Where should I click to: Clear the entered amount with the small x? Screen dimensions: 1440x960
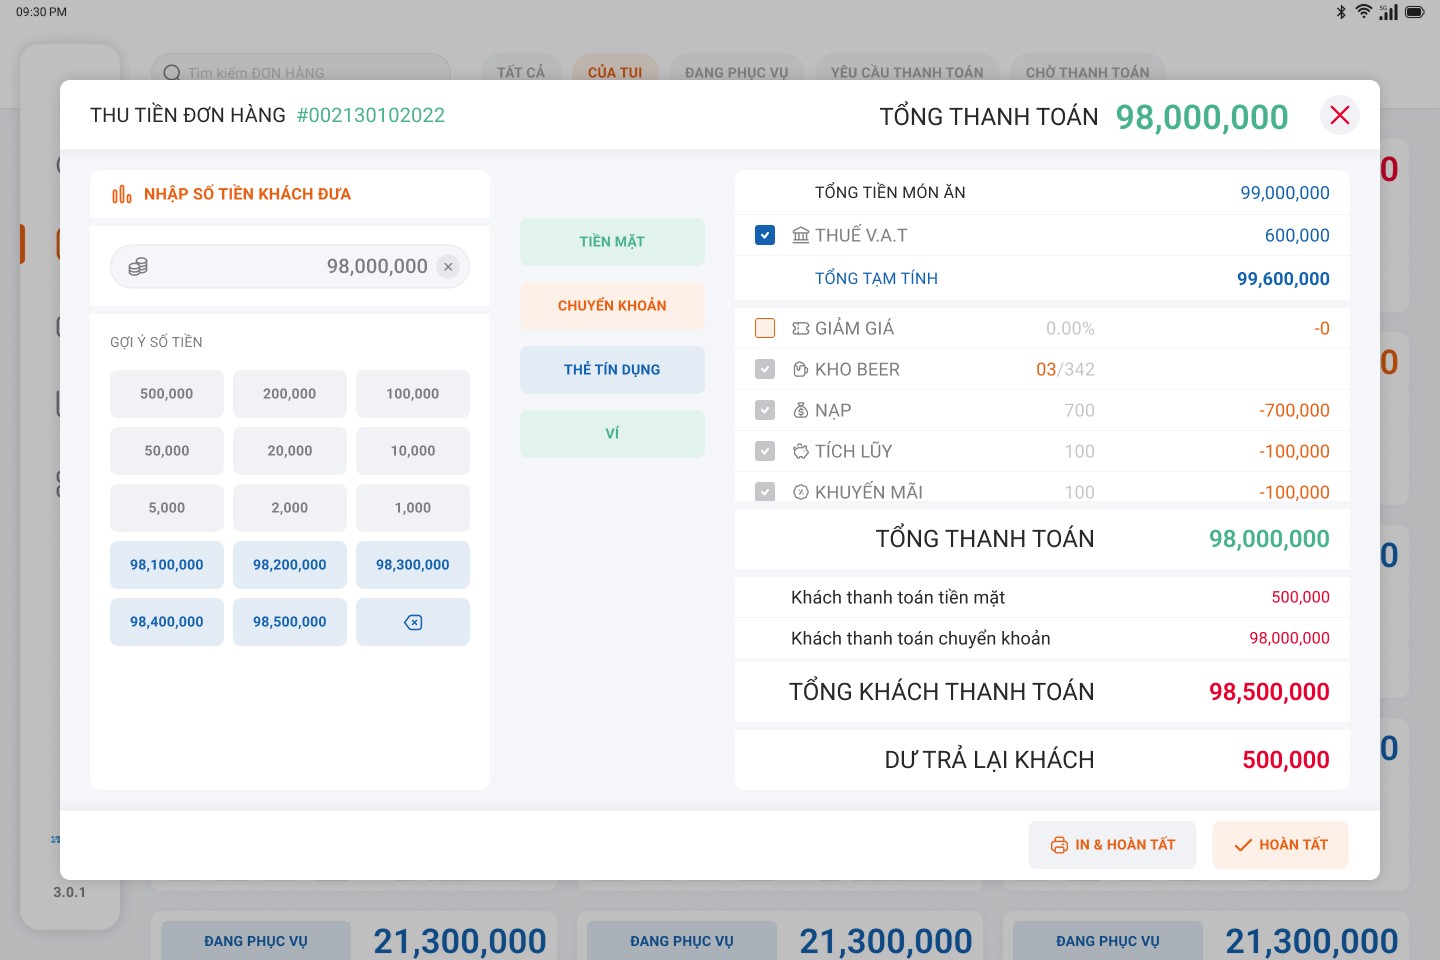click(448, 267)
